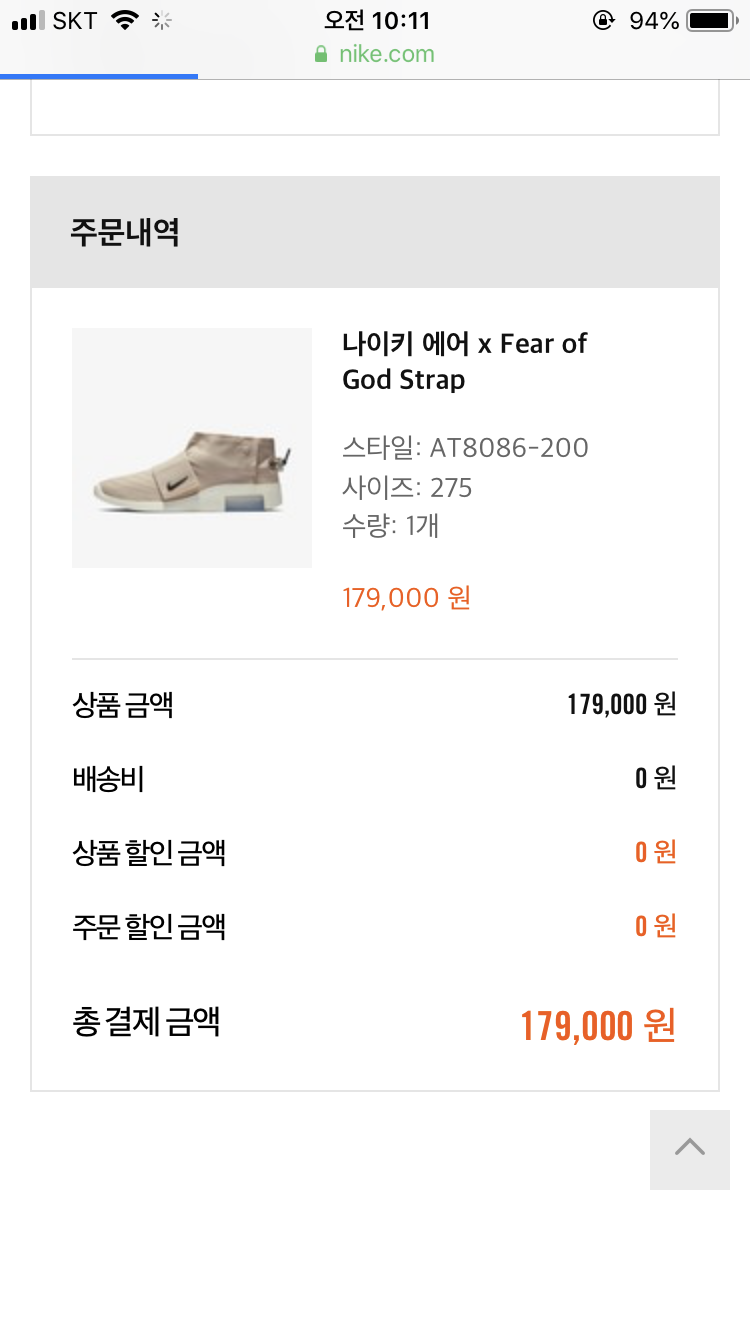Tap the orange 179,000 원 product price
750x1334 pixels.
coord(406,598)
